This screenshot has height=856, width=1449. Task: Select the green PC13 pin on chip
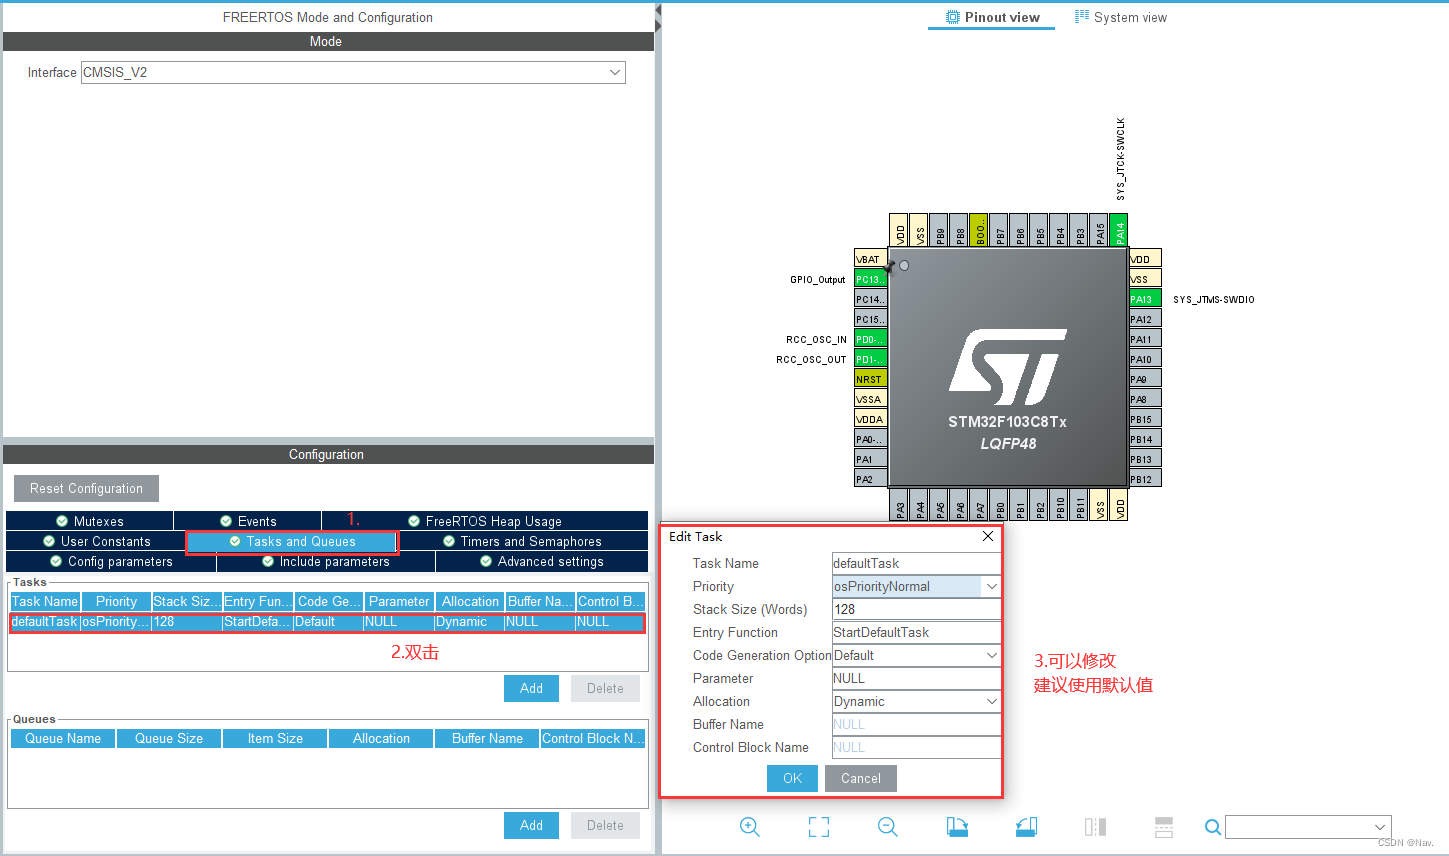pos(870,279)
